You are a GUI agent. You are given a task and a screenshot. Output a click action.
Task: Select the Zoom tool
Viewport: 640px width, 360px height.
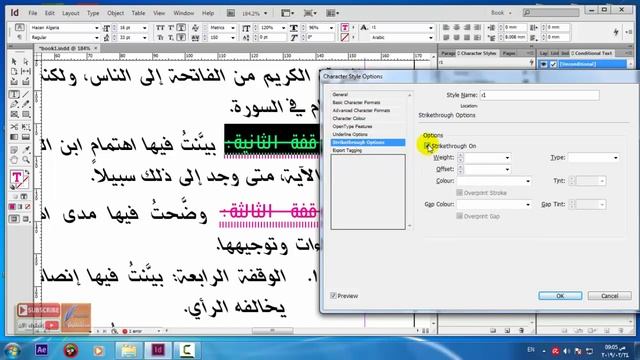click(26, 160)
